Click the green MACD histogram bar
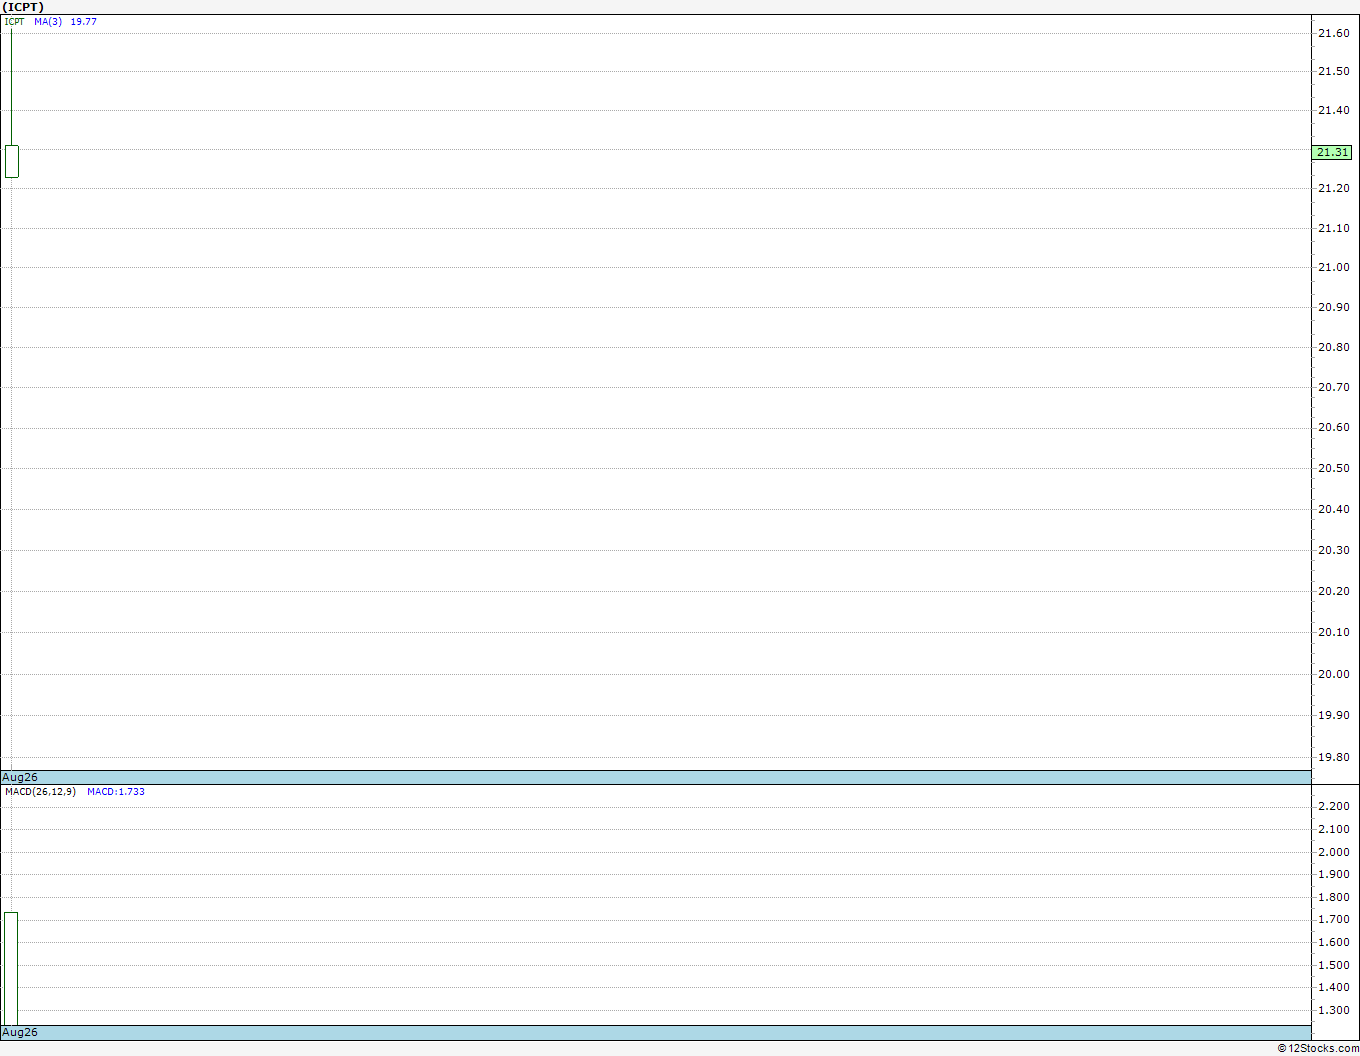1360x1056 pixels. [11, 968]
